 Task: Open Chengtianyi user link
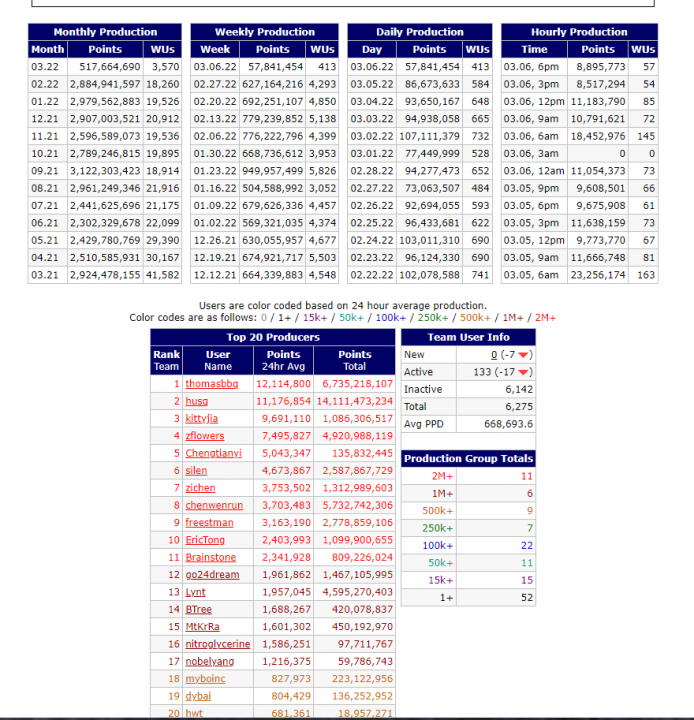pyautogui.click(x=214, y=453)
